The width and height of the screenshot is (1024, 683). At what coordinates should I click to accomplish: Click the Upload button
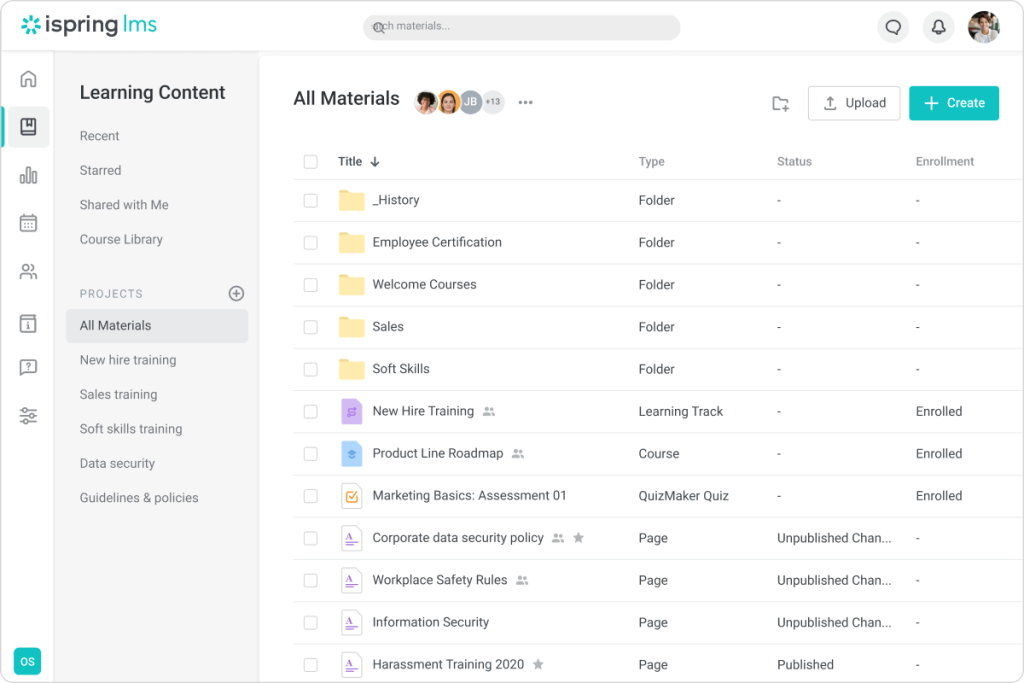pyautogui.click(x=854, y=103)
